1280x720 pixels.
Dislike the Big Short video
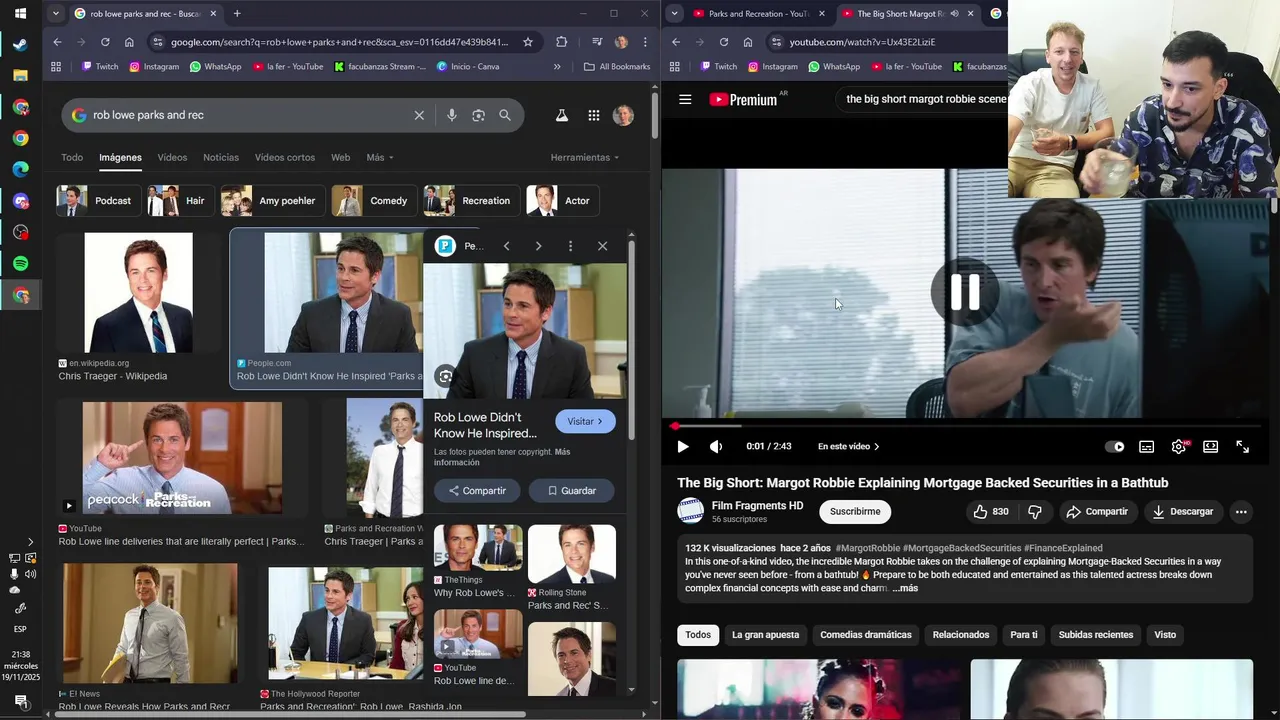point(1035,512)
